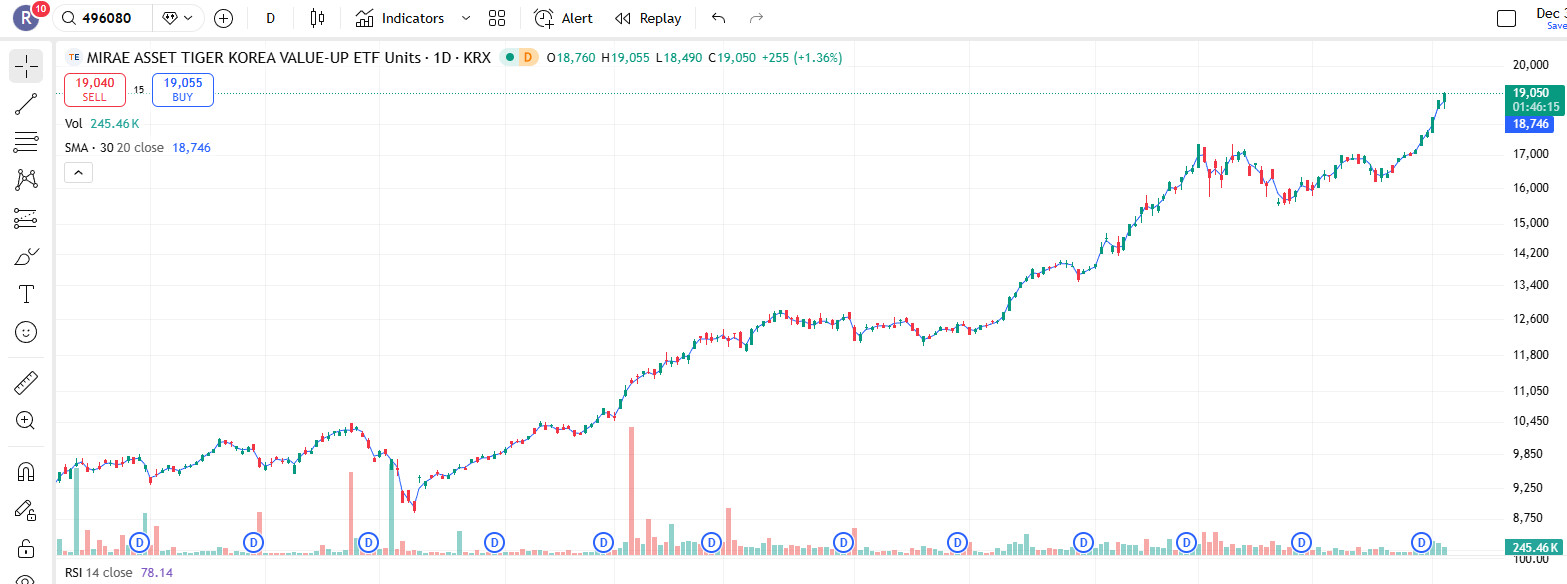Click the symbol search field showing 496080

[x=103, y=18]
